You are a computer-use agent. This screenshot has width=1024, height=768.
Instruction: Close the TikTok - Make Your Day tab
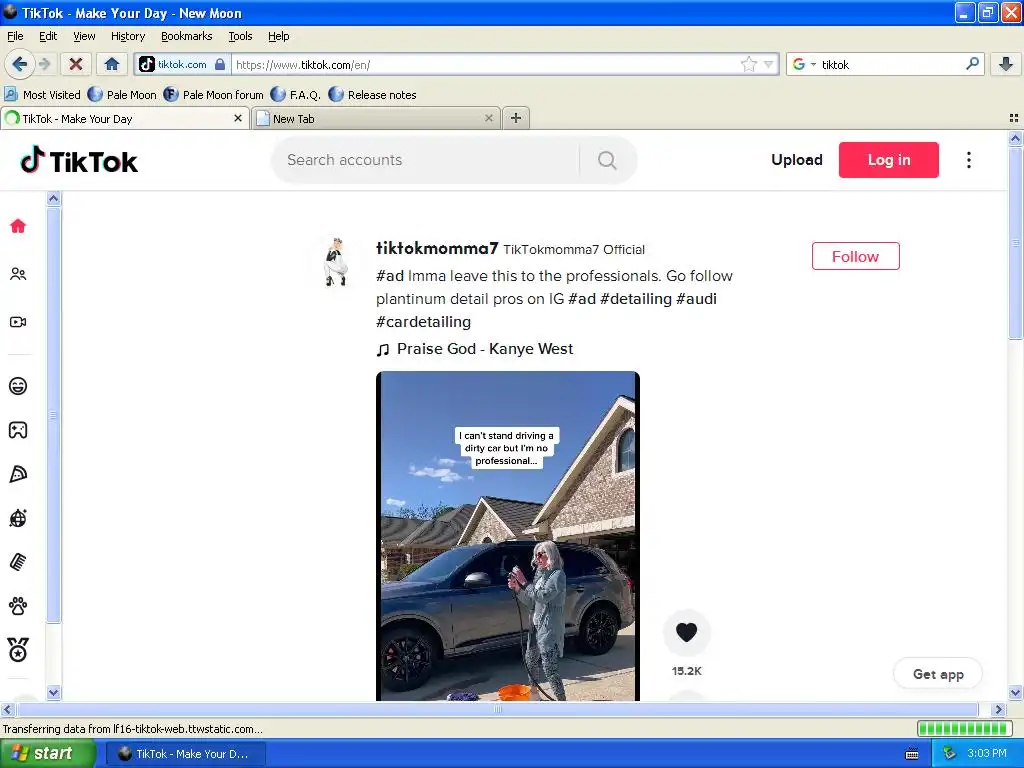238,118
